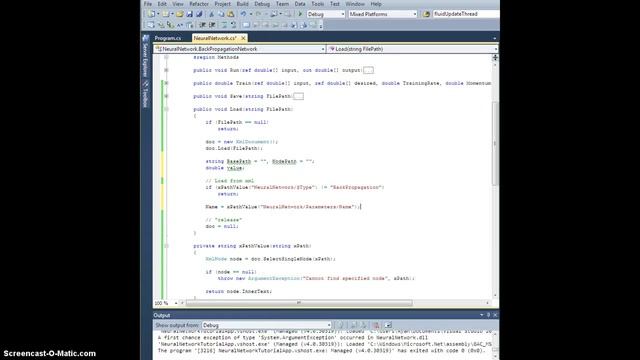This screenshot has width=640, height=360.
Task: Click the Open File folder icon
Action: (x=180, y=14)
